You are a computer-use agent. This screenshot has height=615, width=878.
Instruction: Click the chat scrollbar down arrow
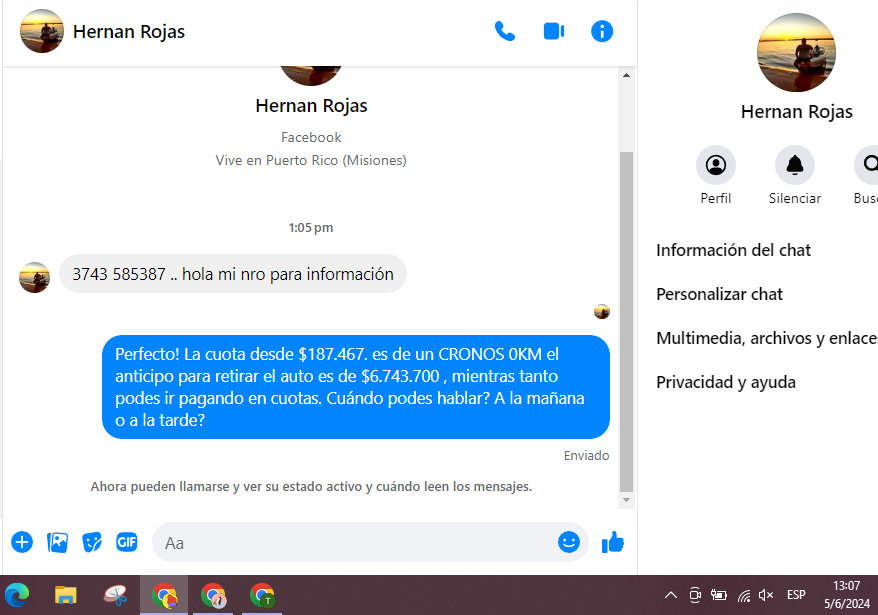coord(626,500)
